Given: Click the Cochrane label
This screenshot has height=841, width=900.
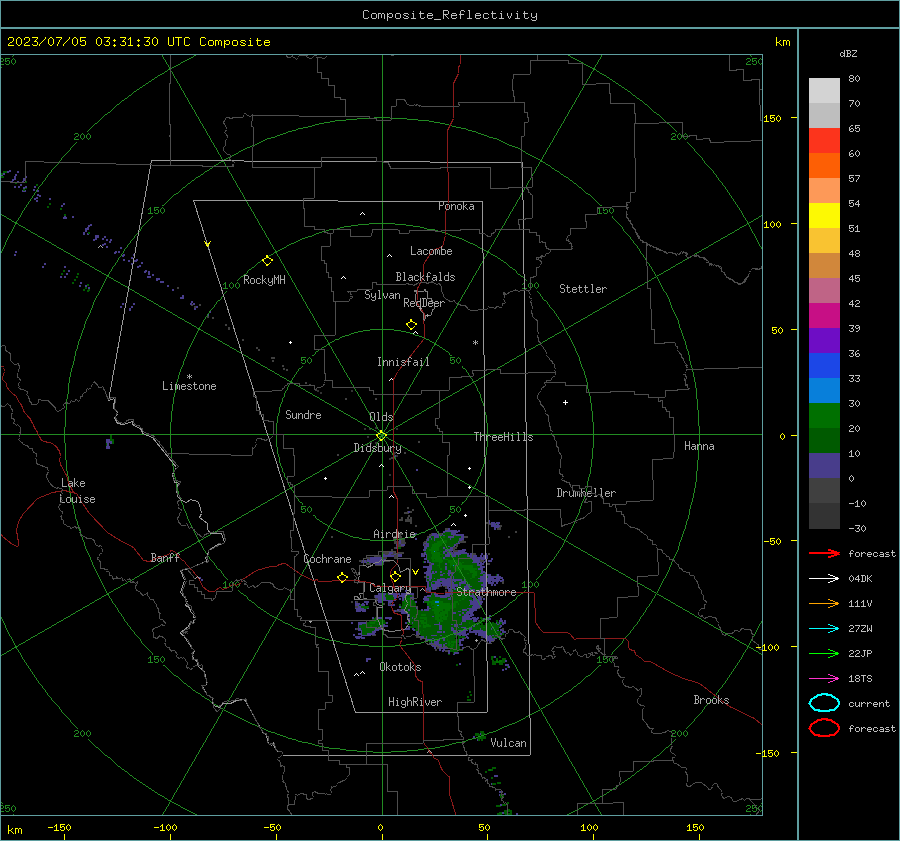Looking at the screenshot, I should point(327,559).
